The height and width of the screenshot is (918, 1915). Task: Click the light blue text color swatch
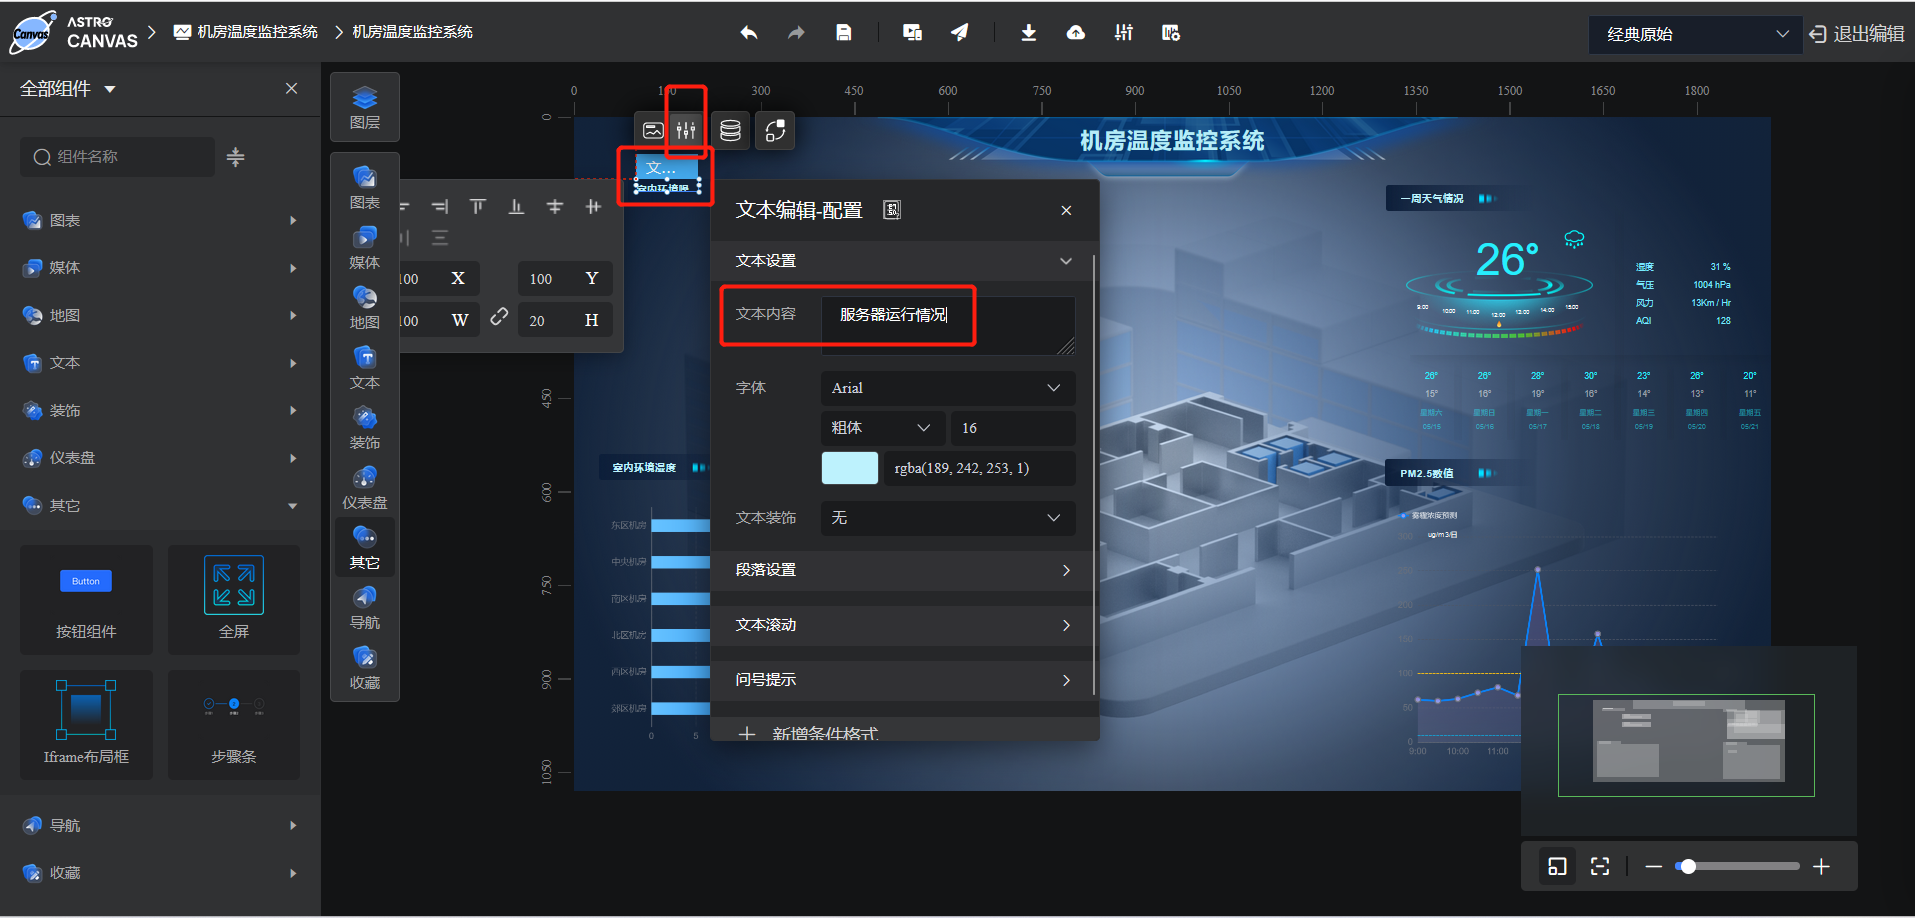tap(848, 468)
